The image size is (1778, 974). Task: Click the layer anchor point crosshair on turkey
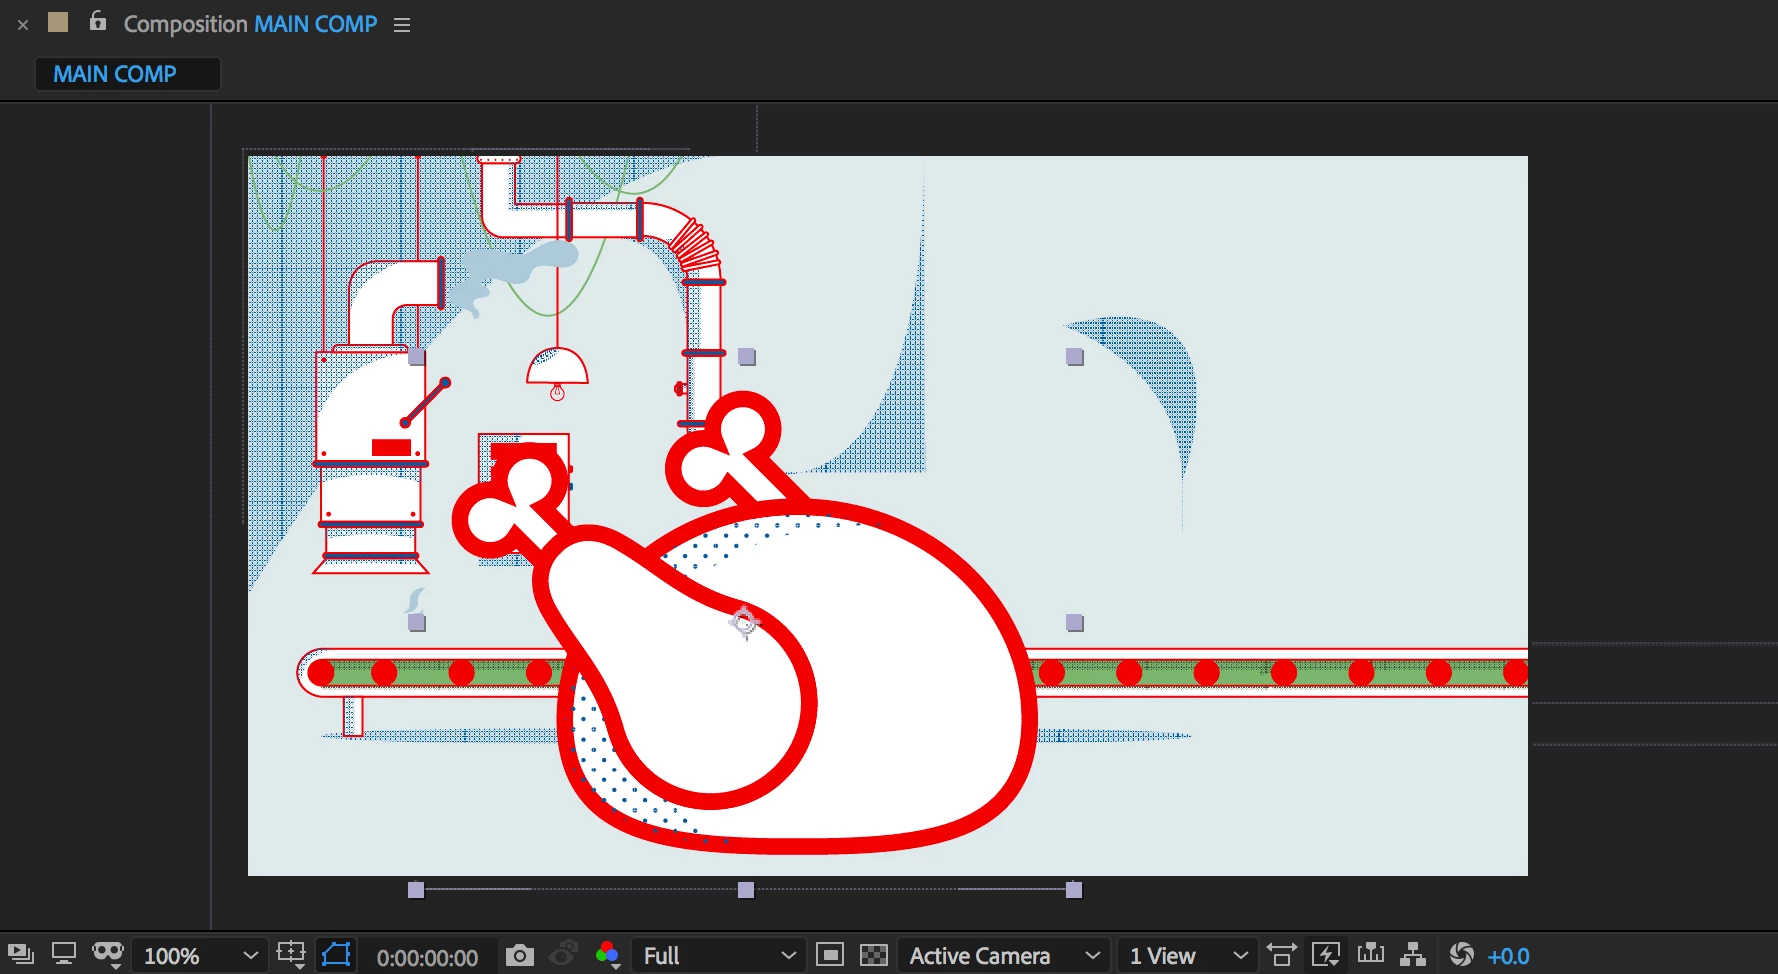744,622
